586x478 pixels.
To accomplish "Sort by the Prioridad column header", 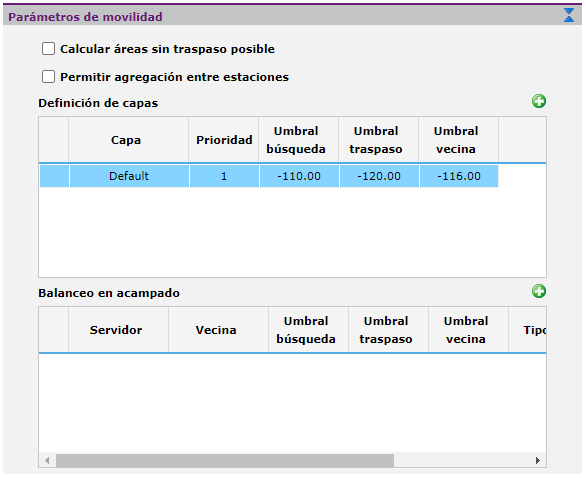I will 224,140.
